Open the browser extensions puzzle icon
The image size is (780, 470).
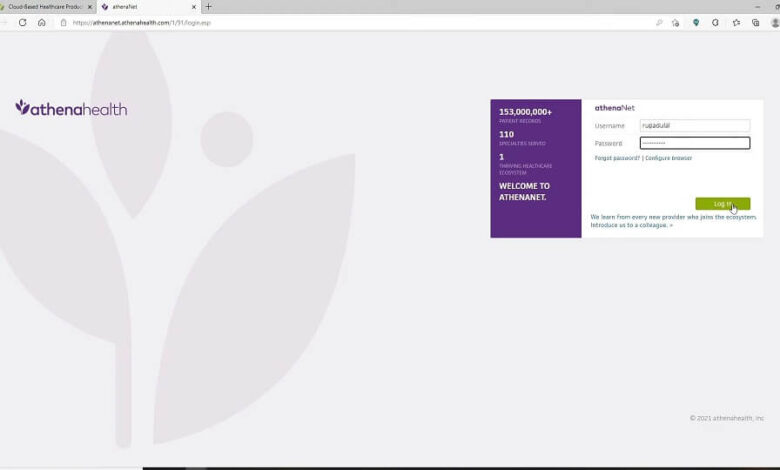[715, 22]
